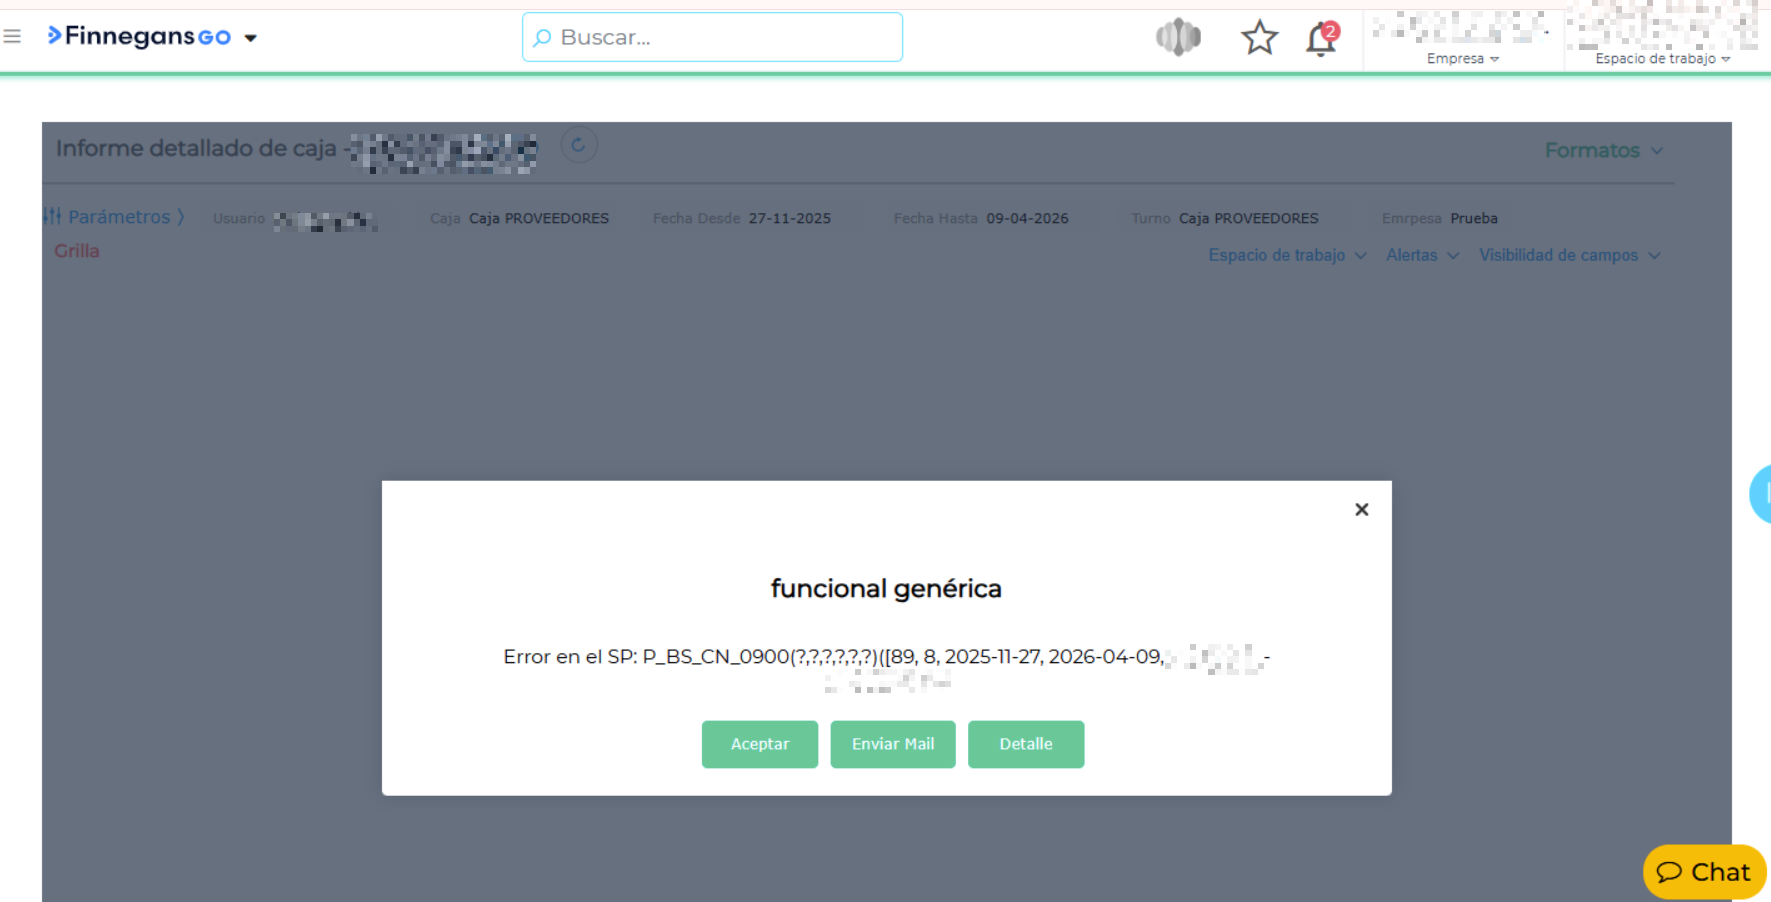1771x902 pixels.
Task: Open the yellow Chat widget
Action: click(1704, 872)
